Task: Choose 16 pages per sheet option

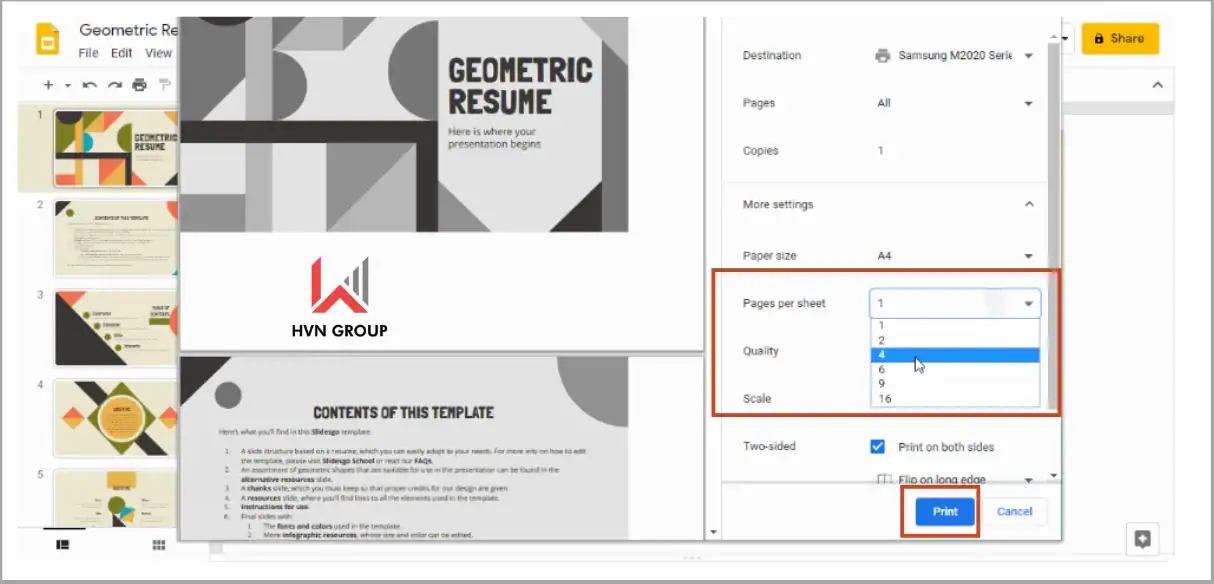Action: (x=955, y=399)
